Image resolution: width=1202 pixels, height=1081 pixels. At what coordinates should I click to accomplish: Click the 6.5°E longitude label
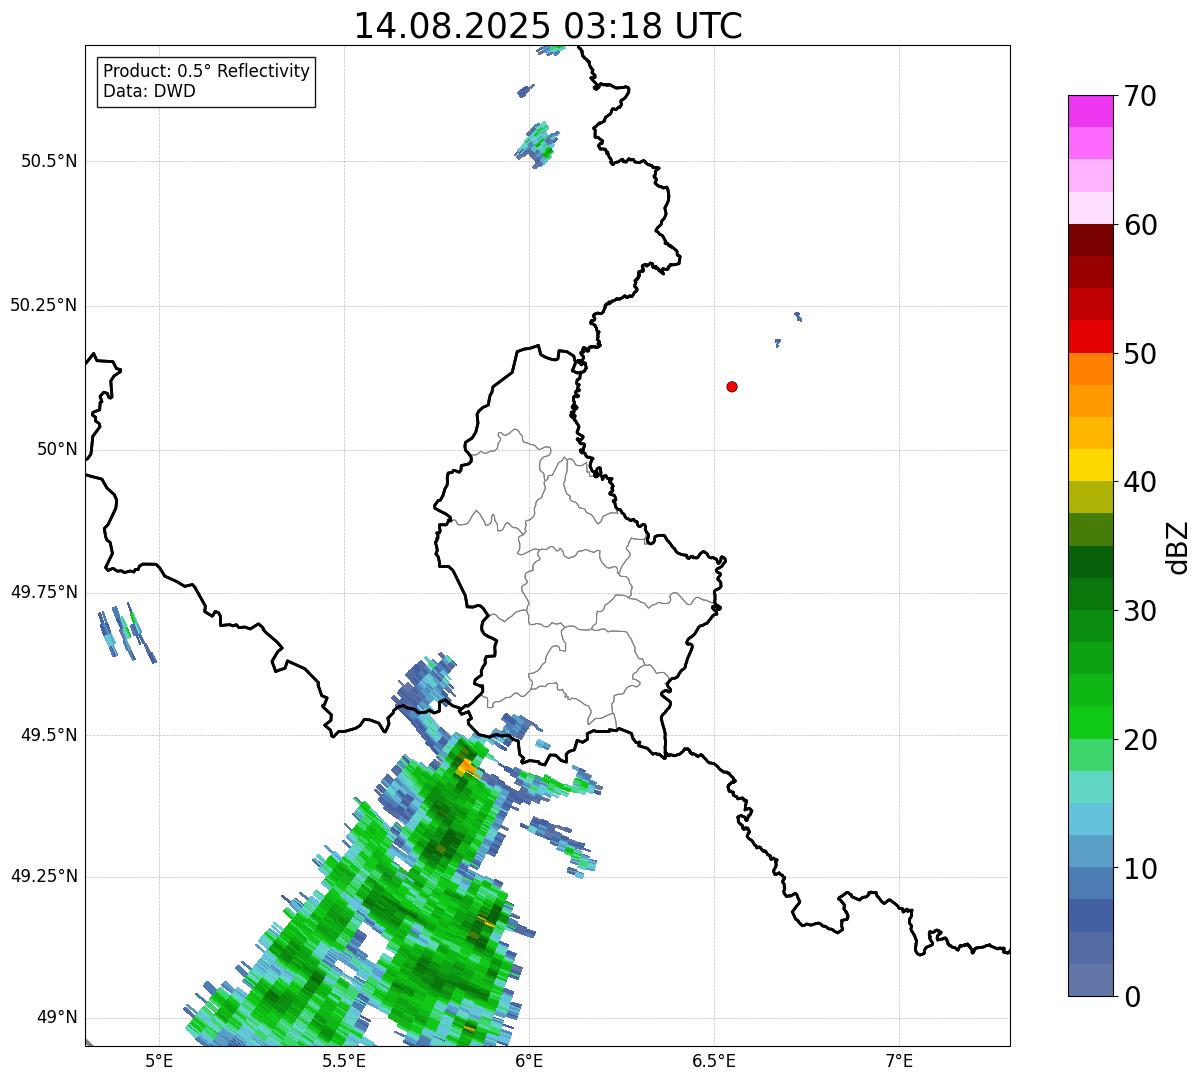click(x=714, y=1061)
